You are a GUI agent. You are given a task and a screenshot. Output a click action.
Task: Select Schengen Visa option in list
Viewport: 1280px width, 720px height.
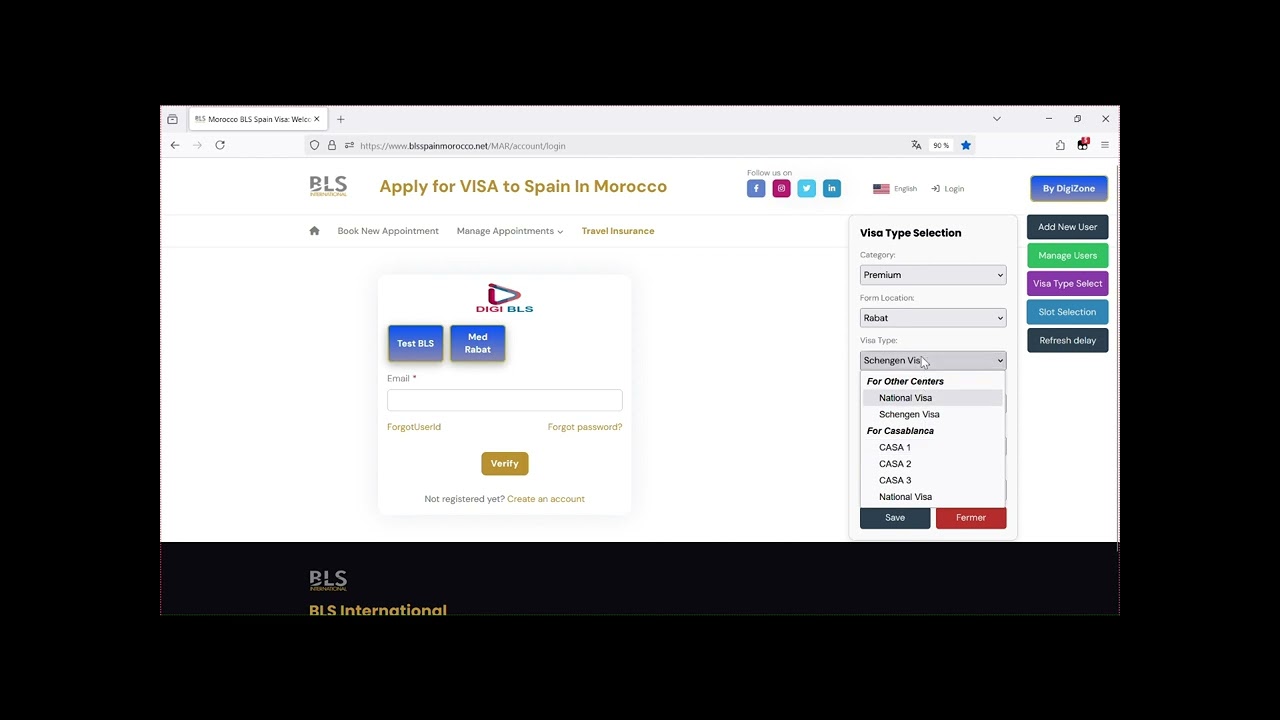932,414
